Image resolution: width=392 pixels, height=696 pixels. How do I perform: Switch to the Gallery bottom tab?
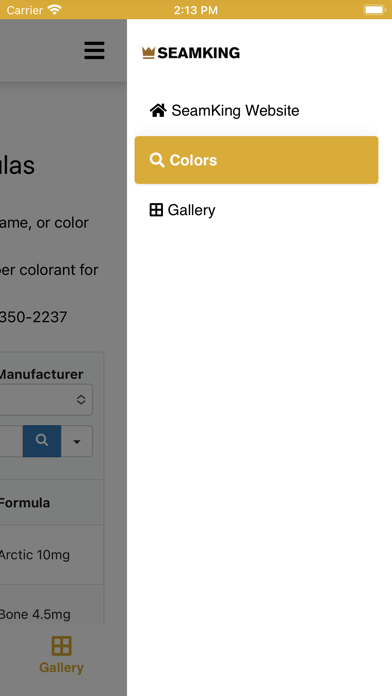coord(61,655)
